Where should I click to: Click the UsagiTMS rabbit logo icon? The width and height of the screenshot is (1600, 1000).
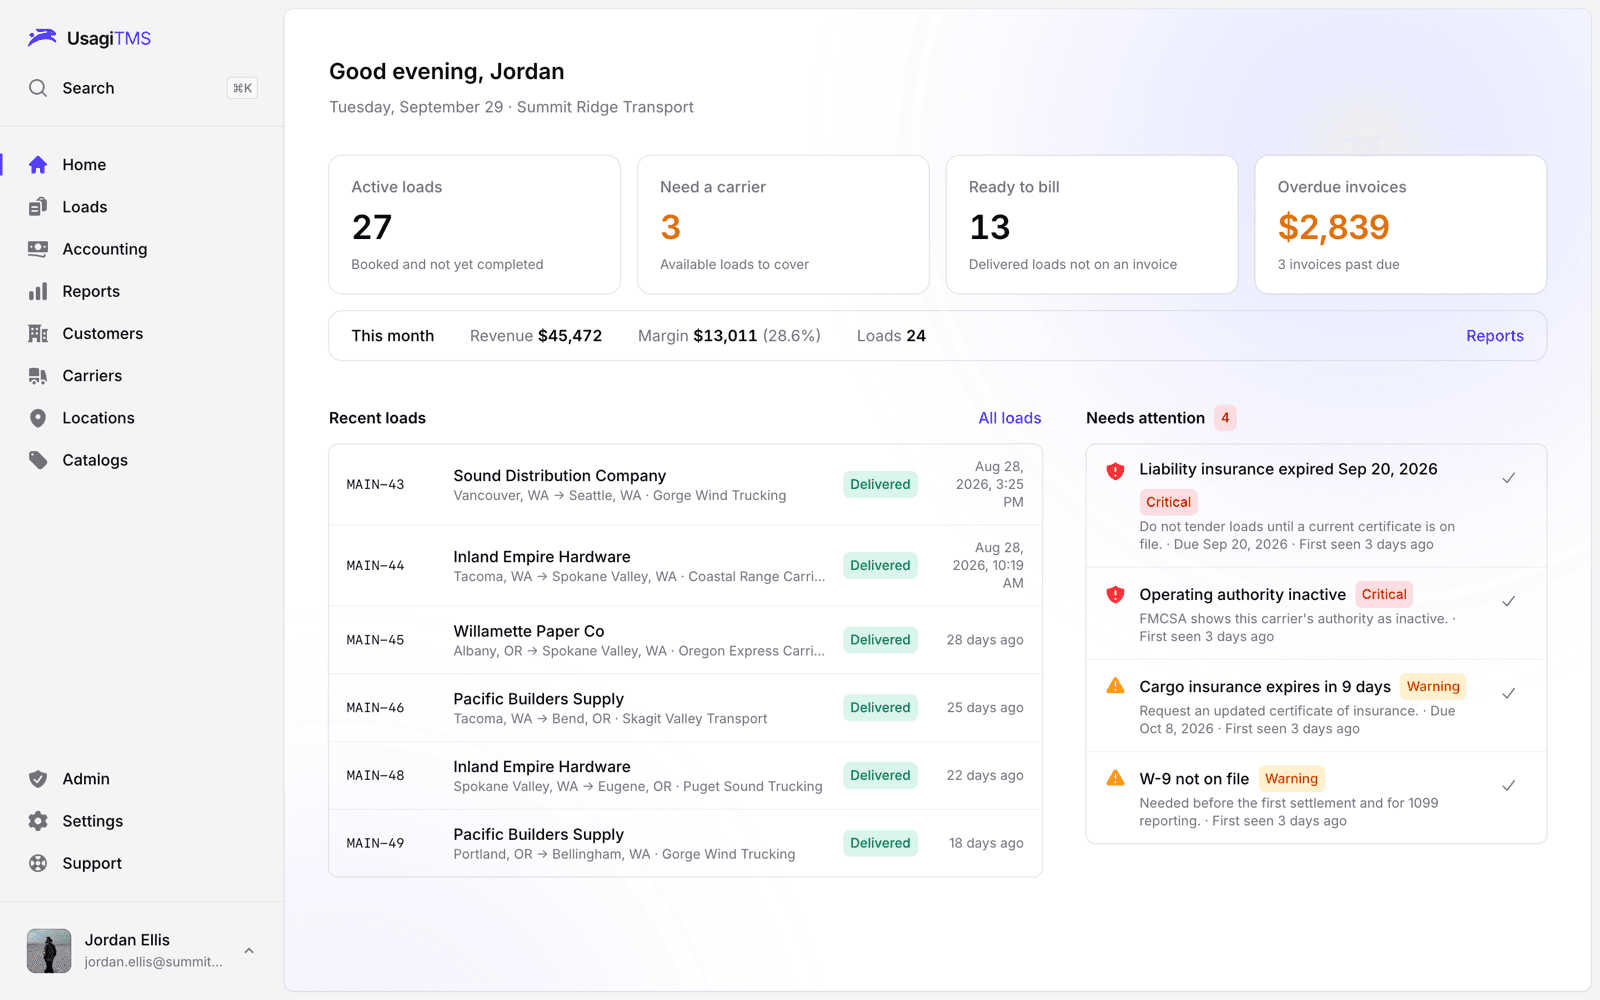42,38
